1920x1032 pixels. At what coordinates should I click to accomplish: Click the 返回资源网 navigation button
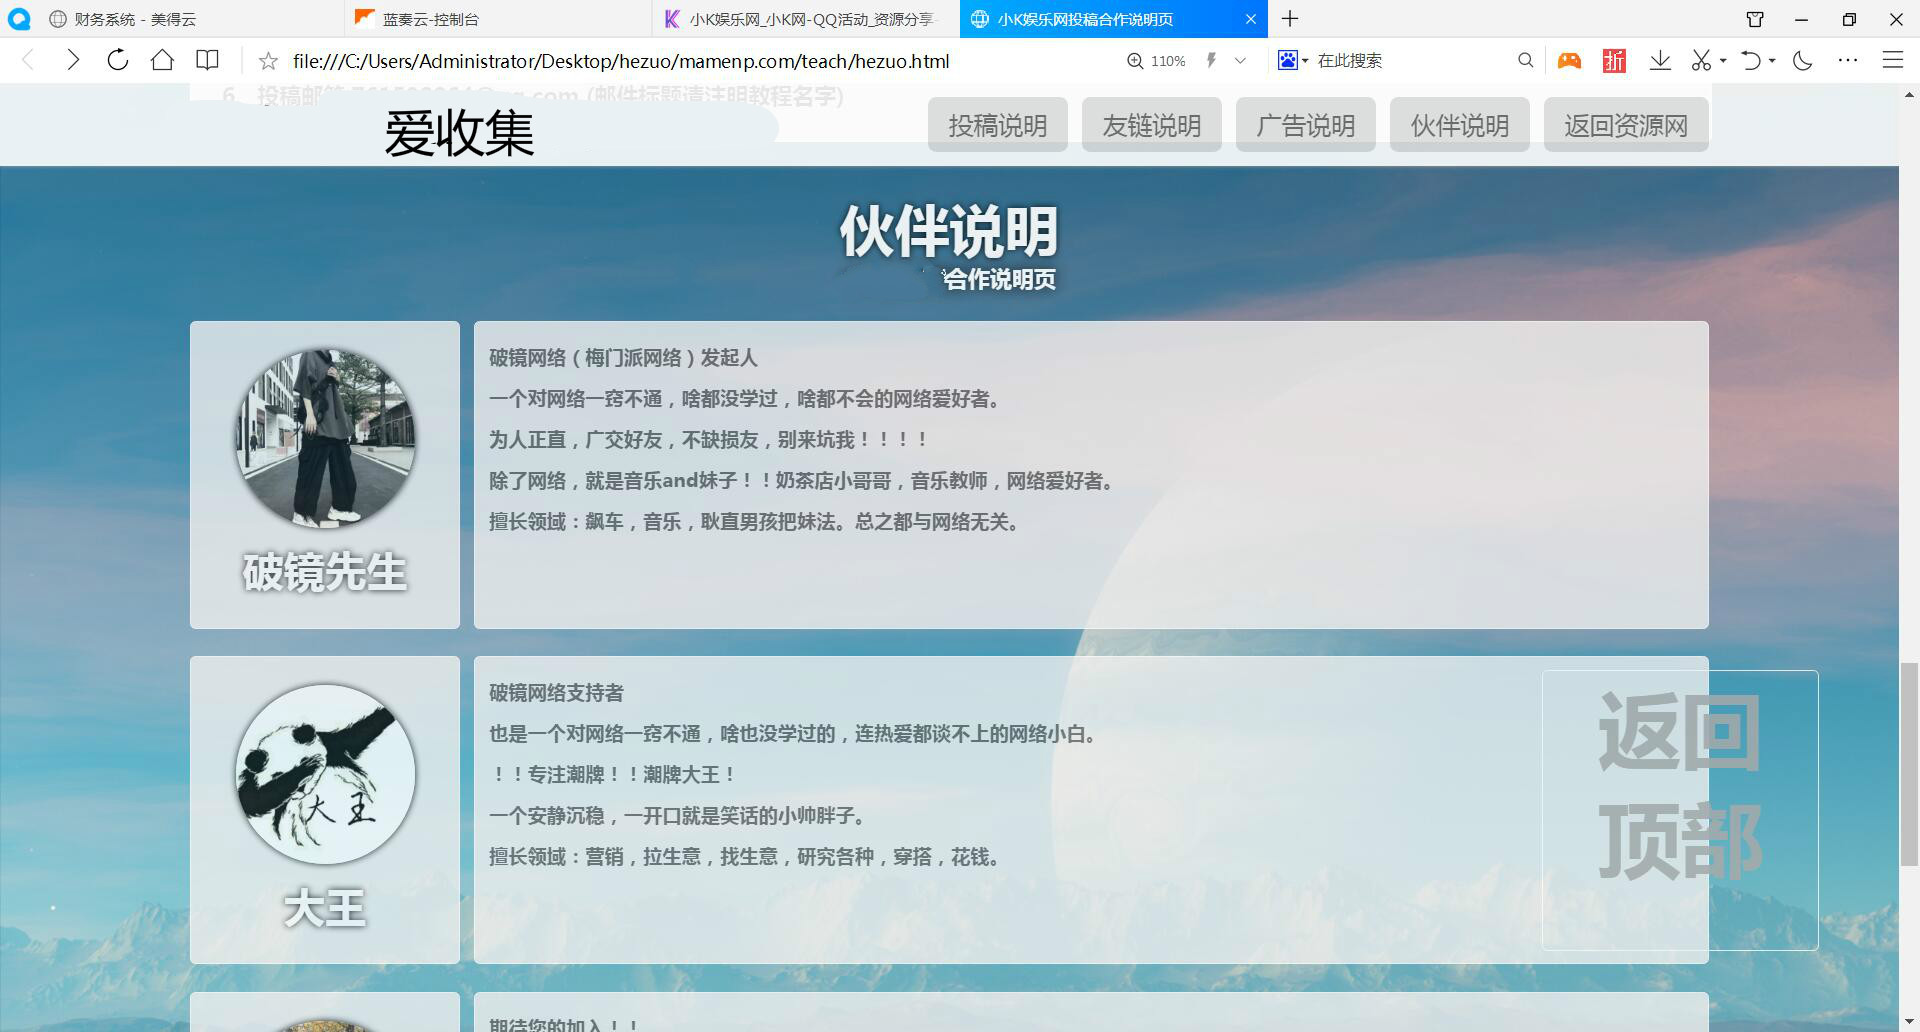point(1626,125)
